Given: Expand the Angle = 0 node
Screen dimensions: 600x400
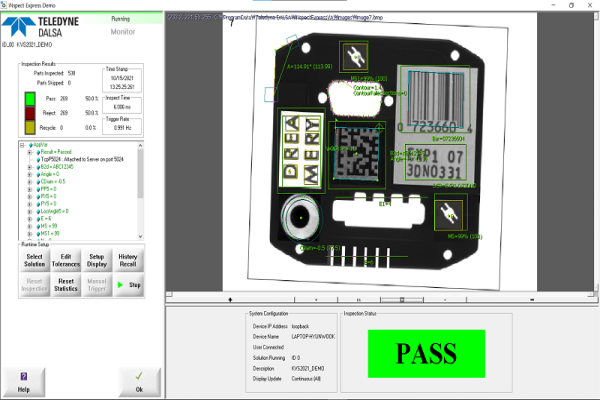Looking at the screenshot, I should pyautogui.click(x=29, y=175).
